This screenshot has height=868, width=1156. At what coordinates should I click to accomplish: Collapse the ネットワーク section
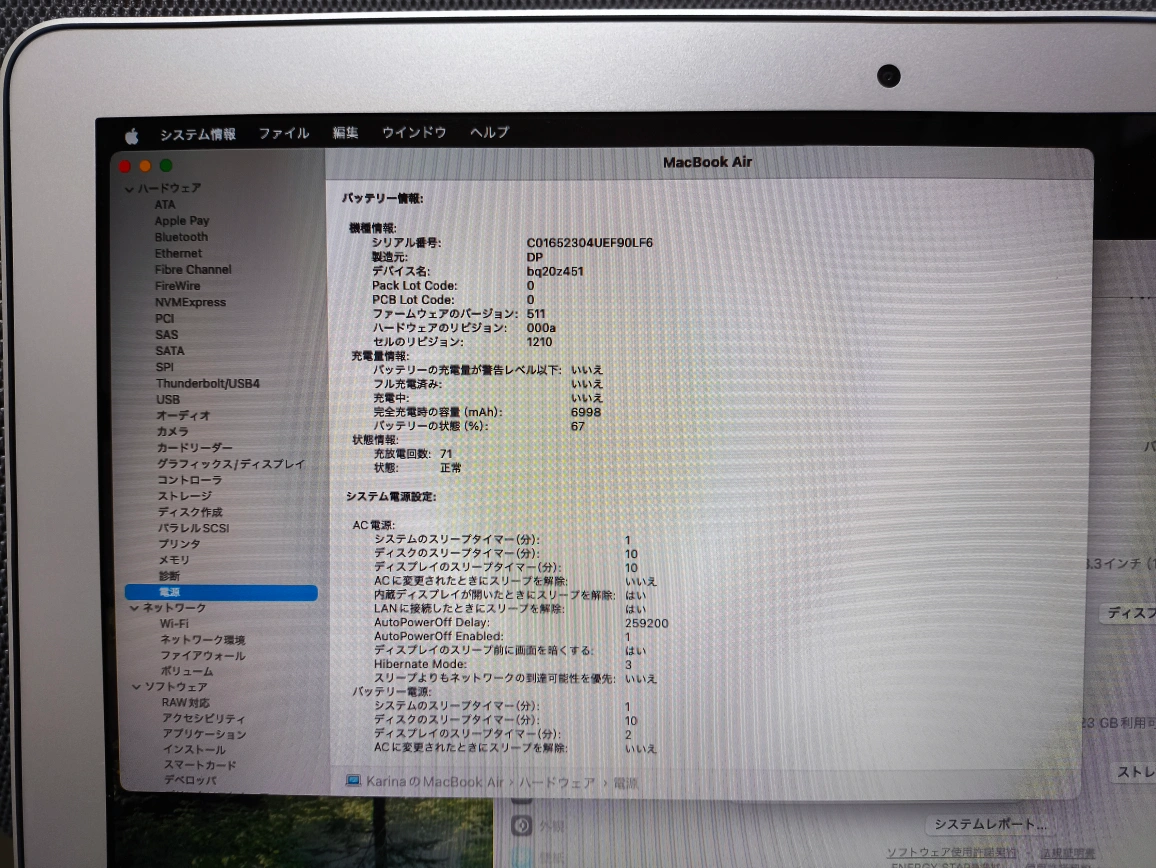click(x=134, y=608)
